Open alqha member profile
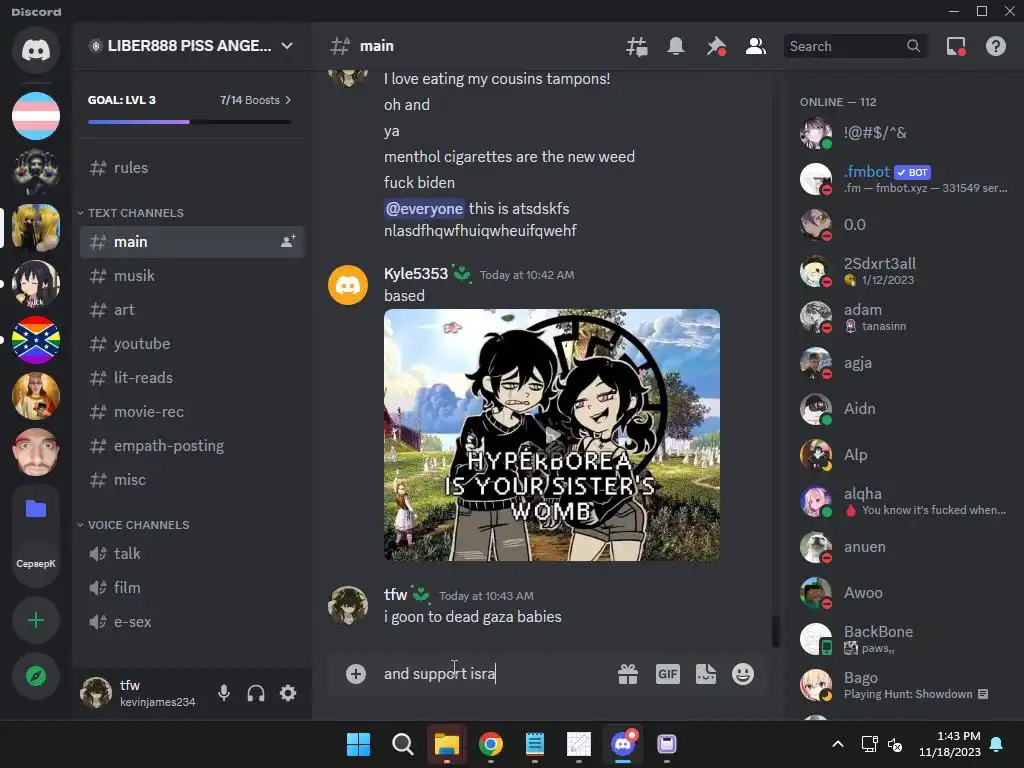1024x768 pixels. (904, 501)
